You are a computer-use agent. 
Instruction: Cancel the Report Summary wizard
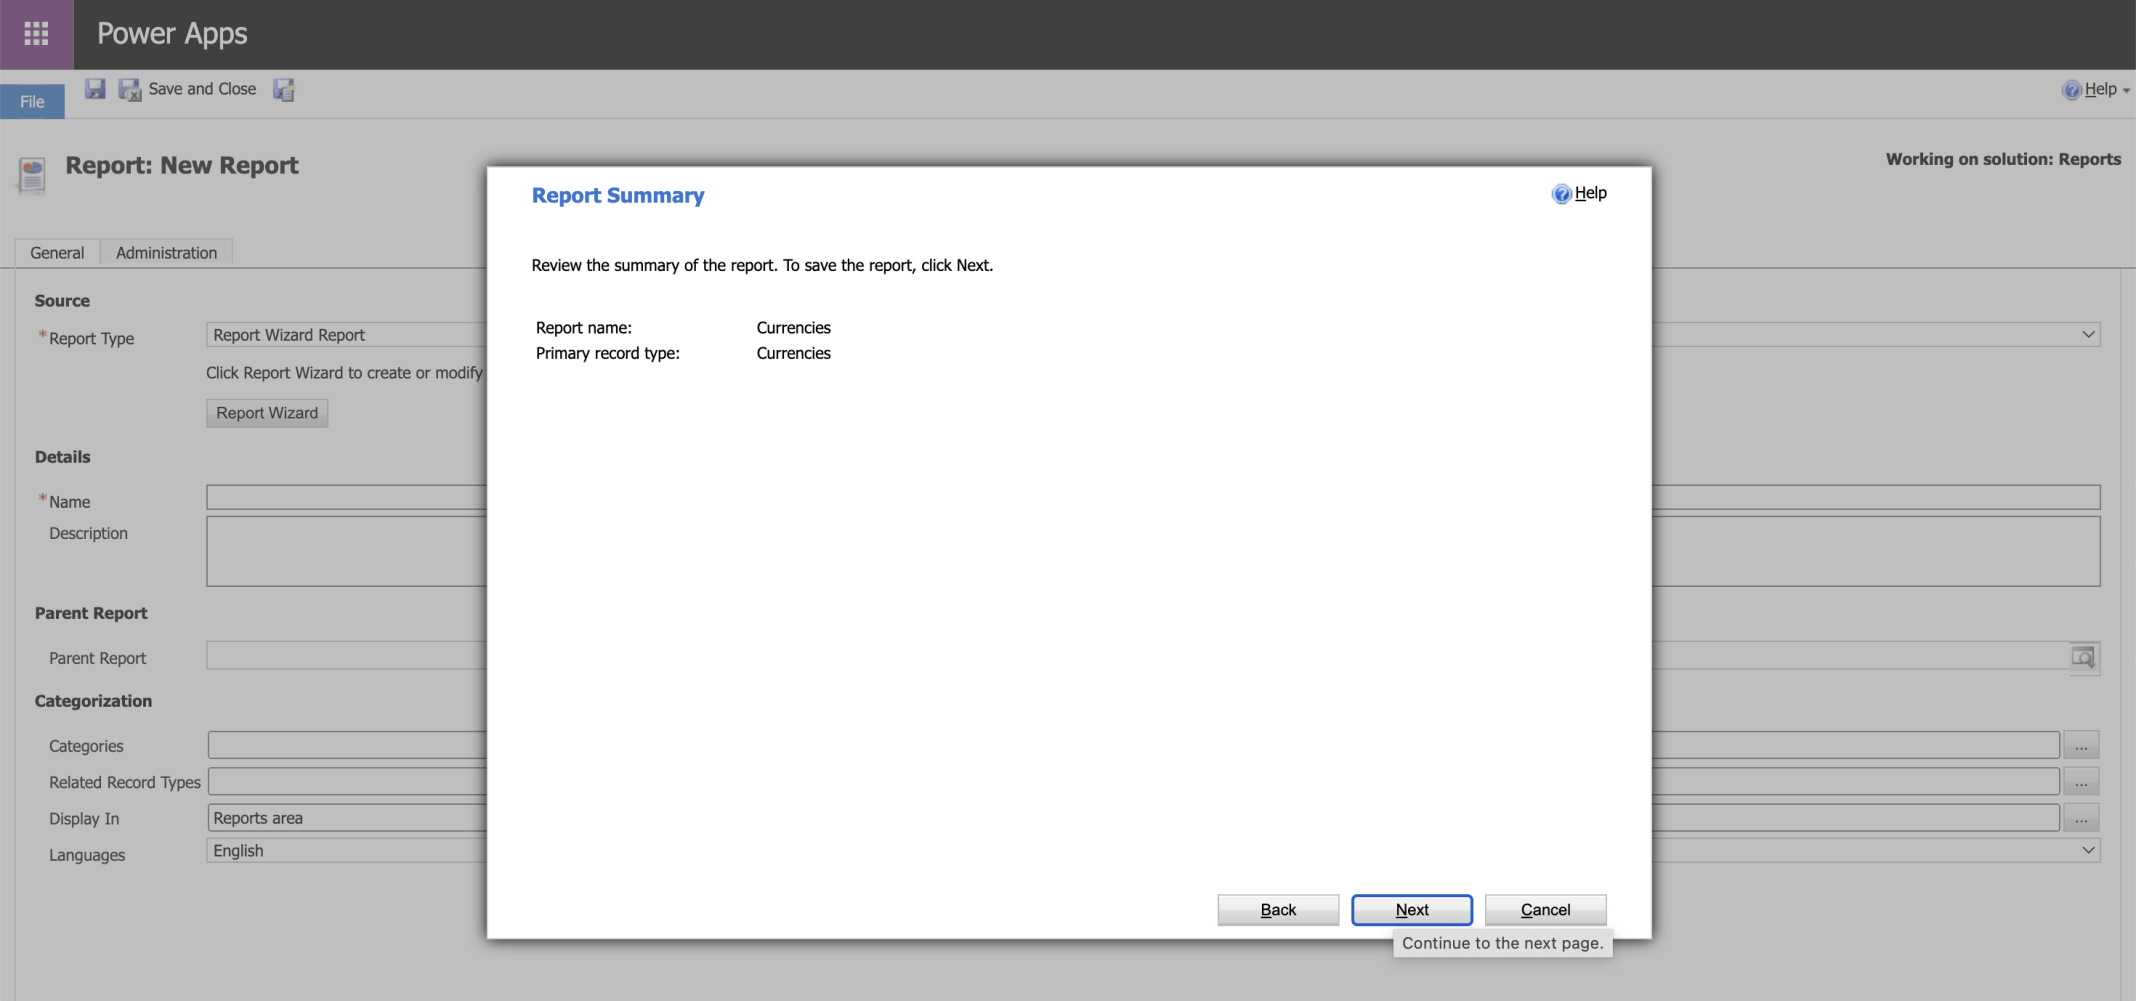click(1545, 910)
